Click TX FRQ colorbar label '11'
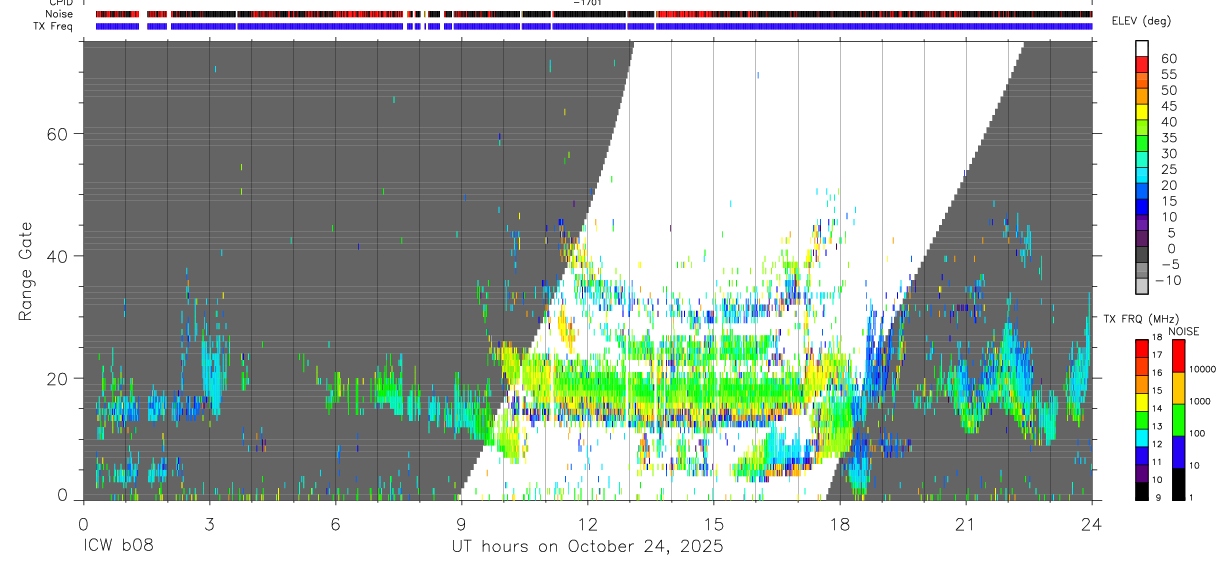Viewport: 1228px width, 567px height. click(x=1157, y=462)
